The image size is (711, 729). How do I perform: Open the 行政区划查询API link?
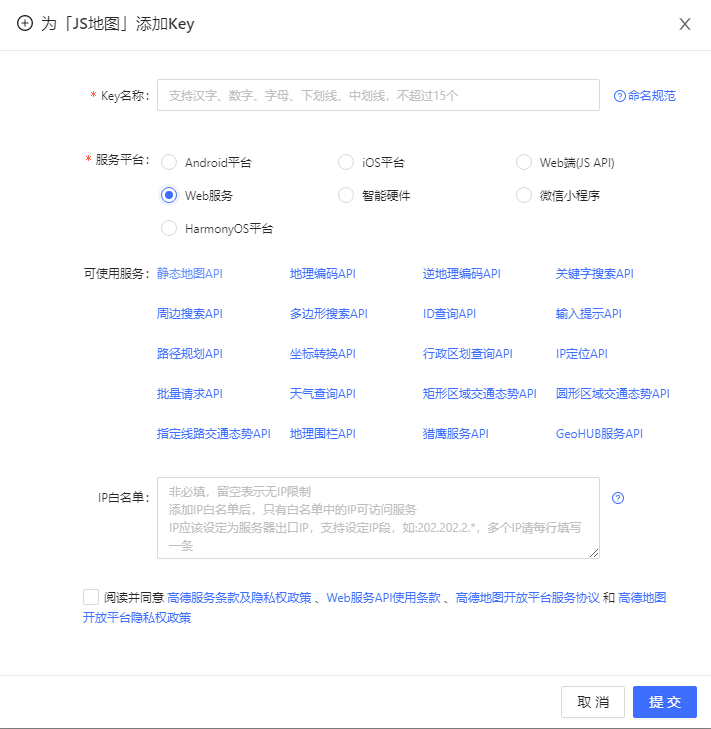[x=468, y=354]
